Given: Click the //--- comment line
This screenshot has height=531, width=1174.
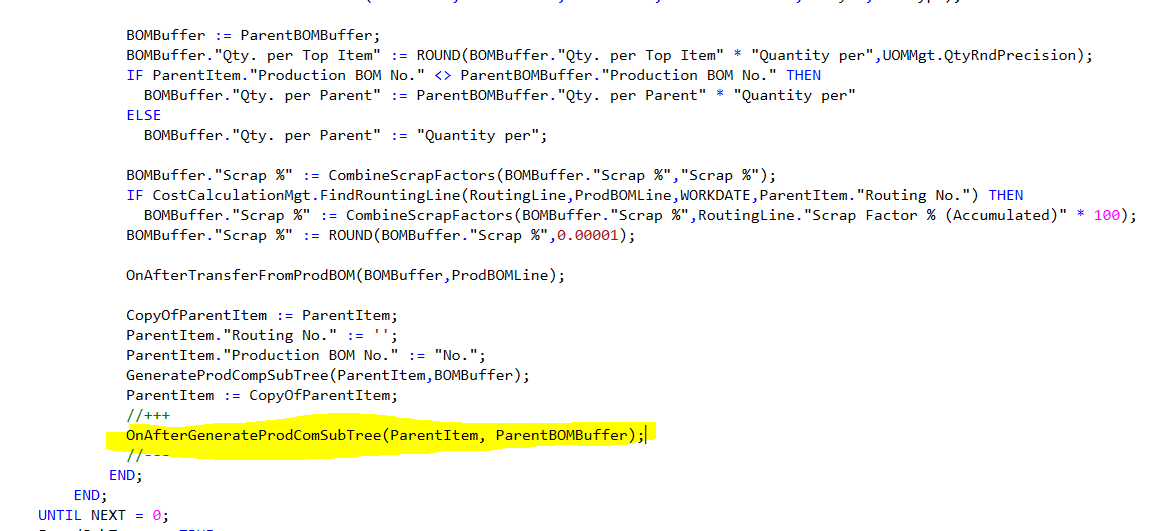Looking at the screenshot, I should coord(143,455).
